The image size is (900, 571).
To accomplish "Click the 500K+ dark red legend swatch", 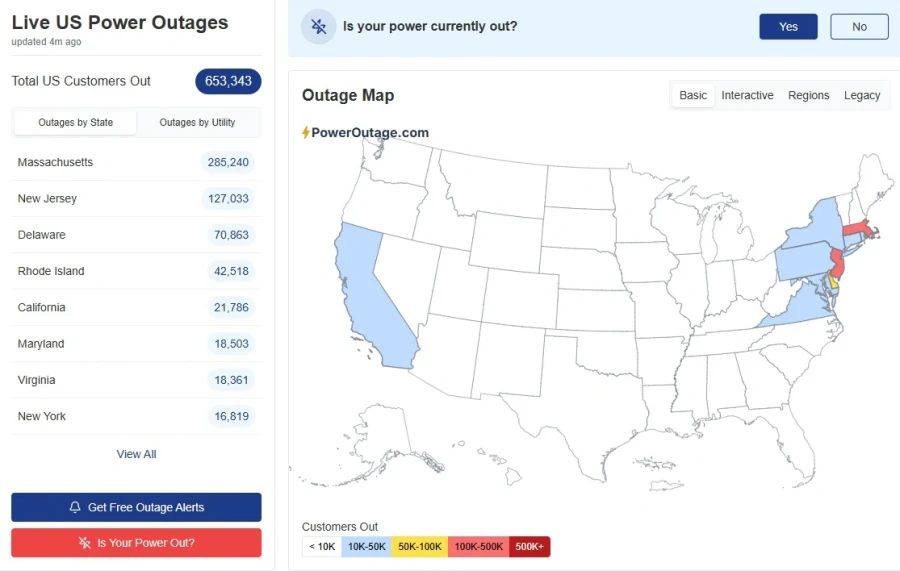I will 529,547.
